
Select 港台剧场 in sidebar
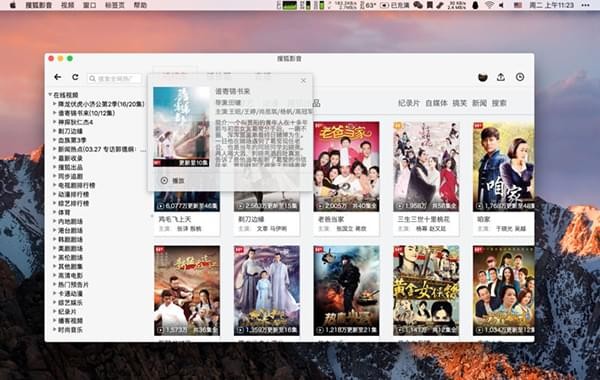coord(70,230)
